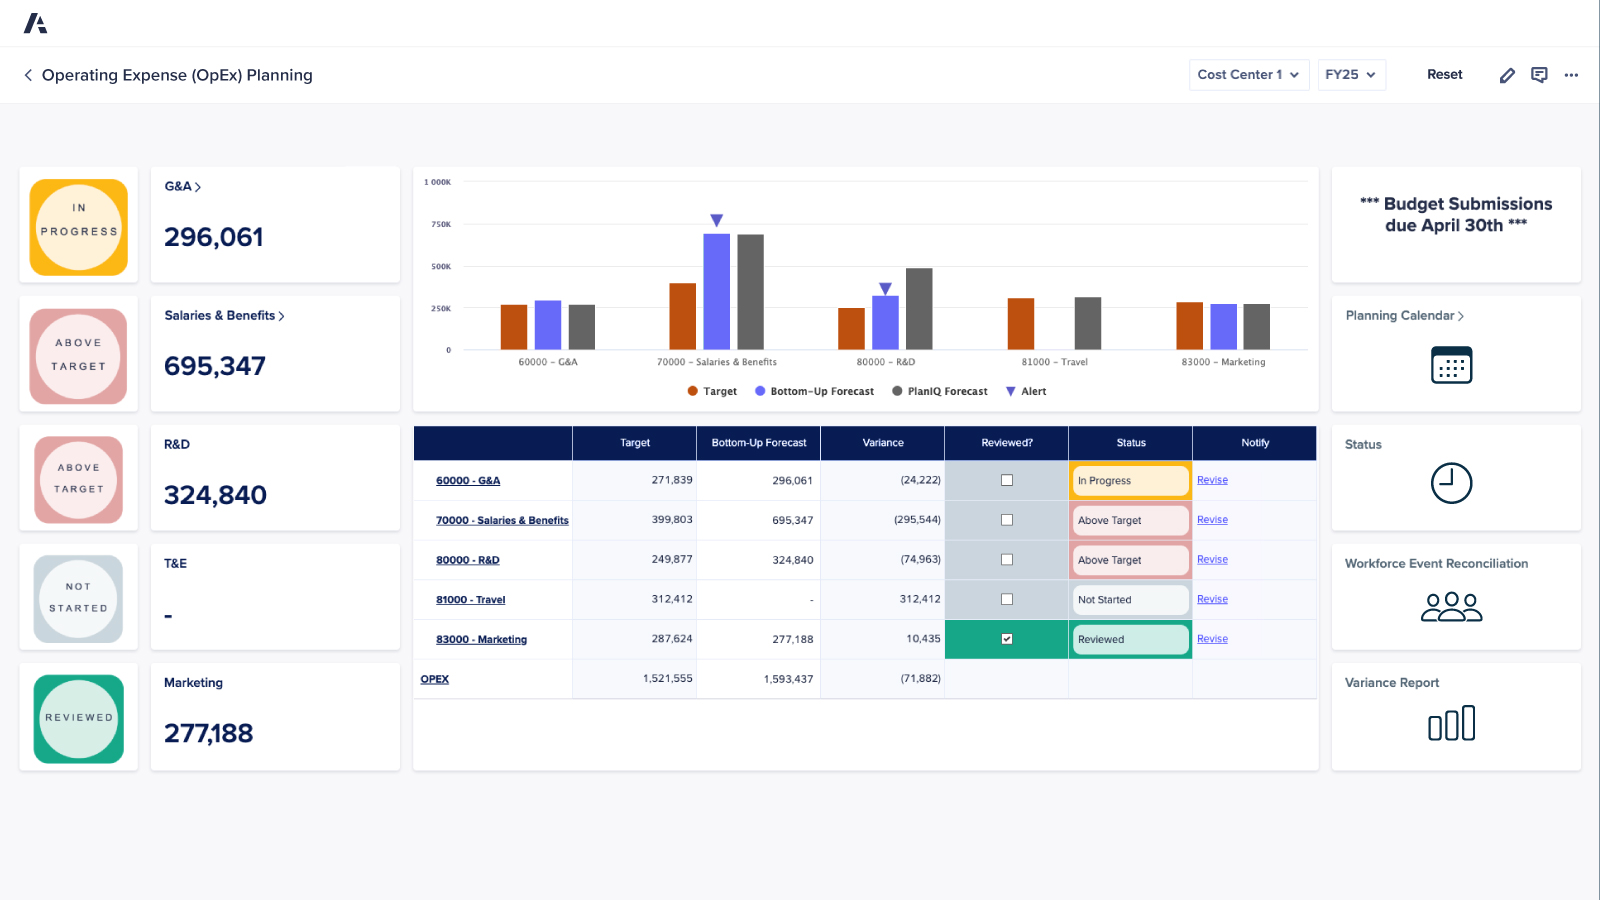Viewport: 1600px width, 900px height.
Task: Open comments using the comment bubble icon
Action: [1539, 74]
